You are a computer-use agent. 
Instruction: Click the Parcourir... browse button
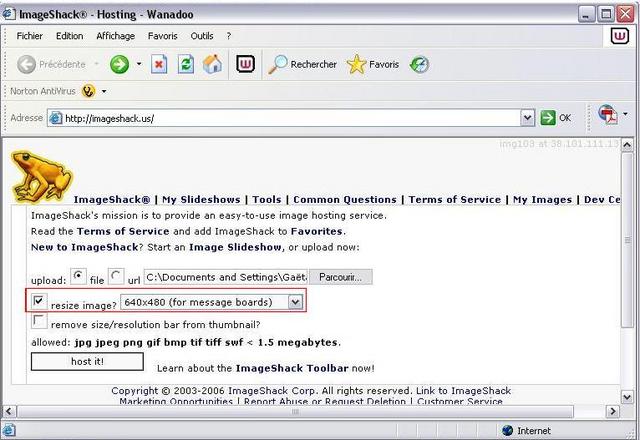(x=340, y=277)
